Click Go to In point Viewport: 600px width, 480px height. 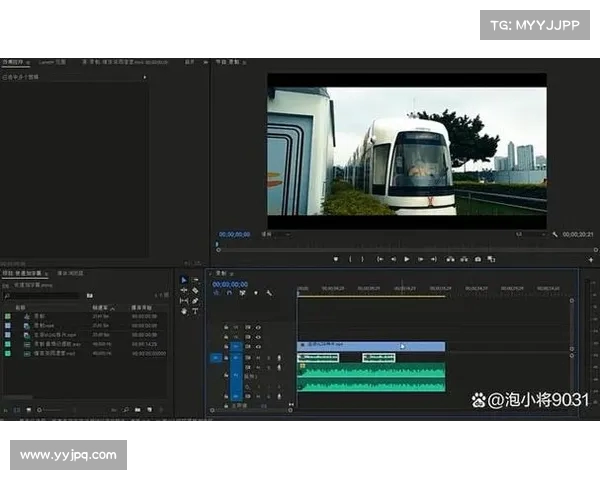tap(380, 259)
